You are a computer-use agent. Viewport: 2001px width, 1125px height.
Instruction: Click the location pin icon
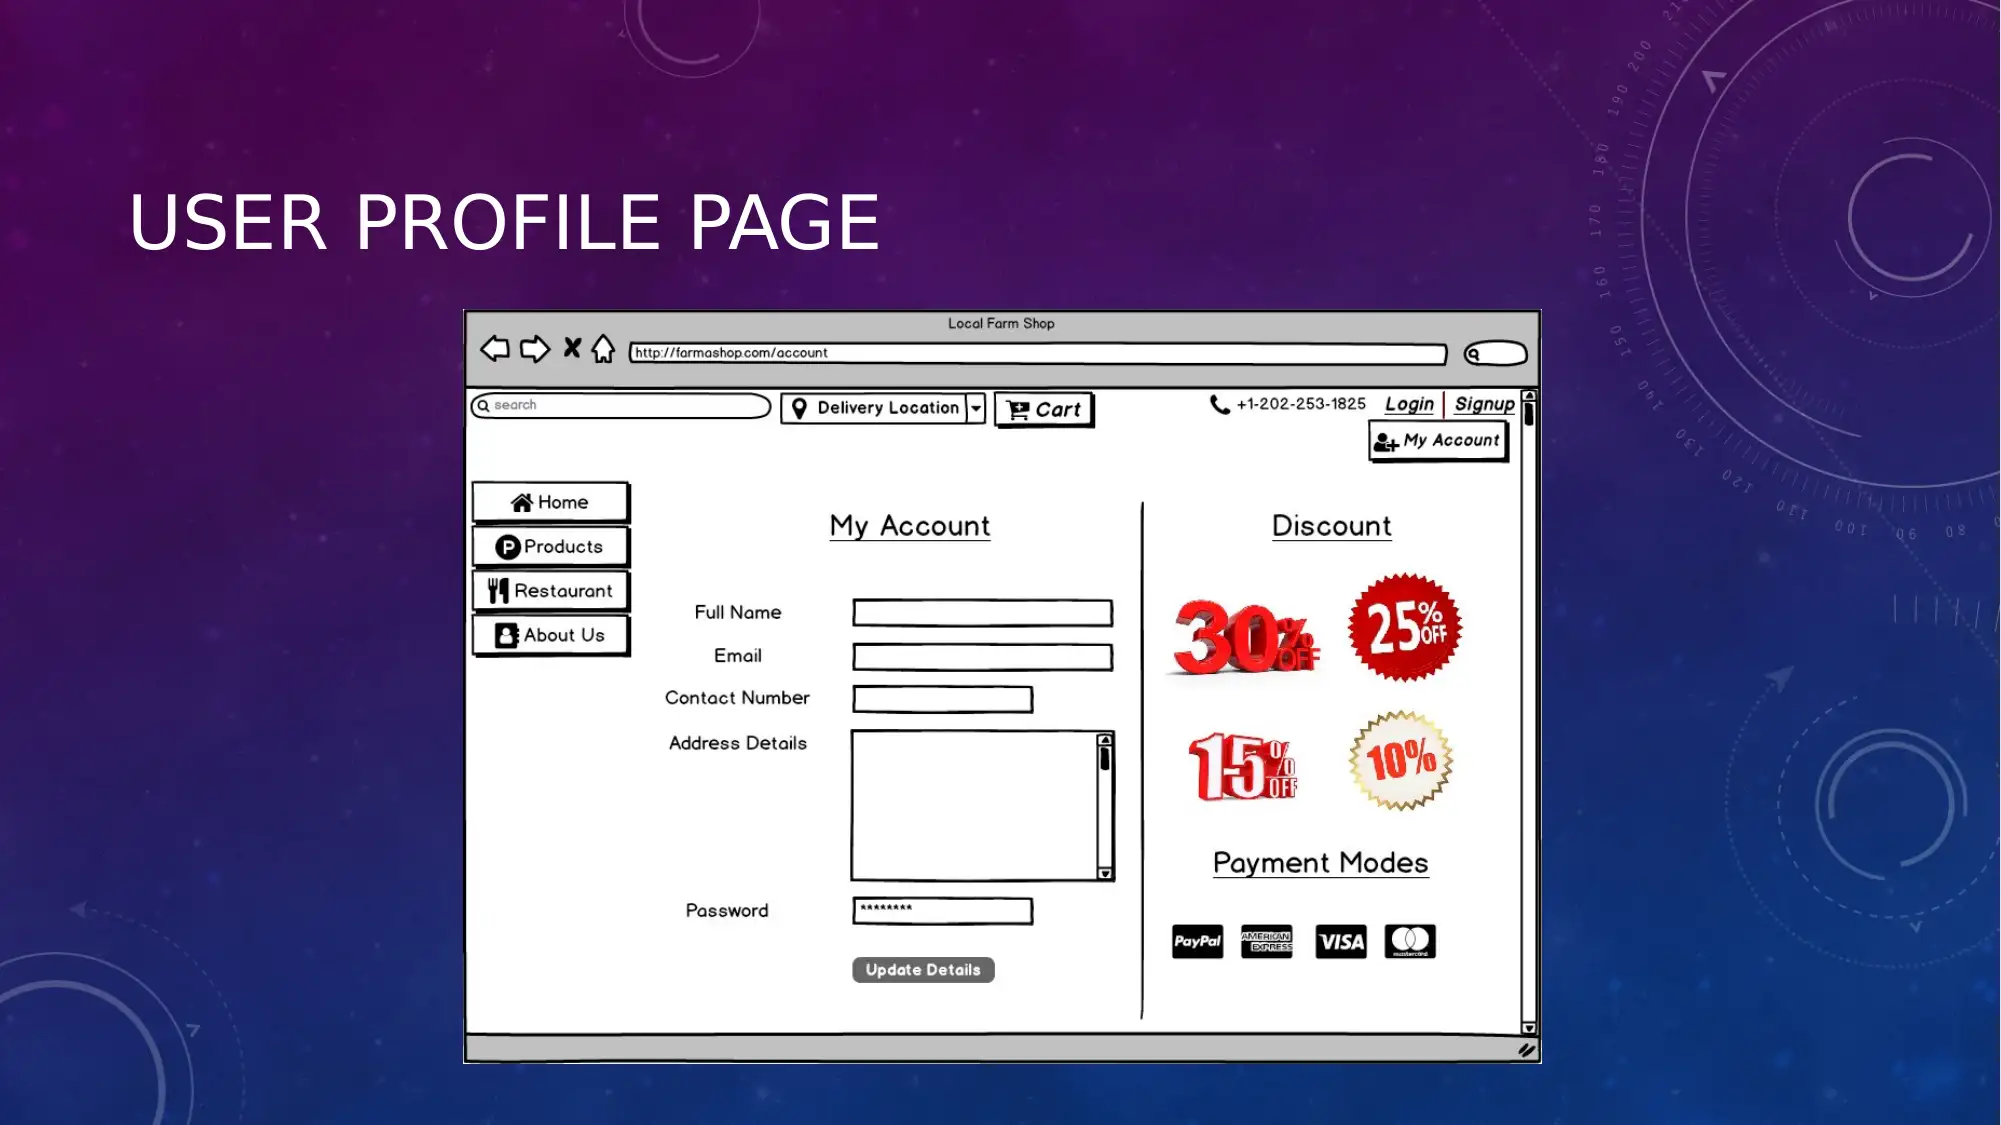click(x=799, y=408)
